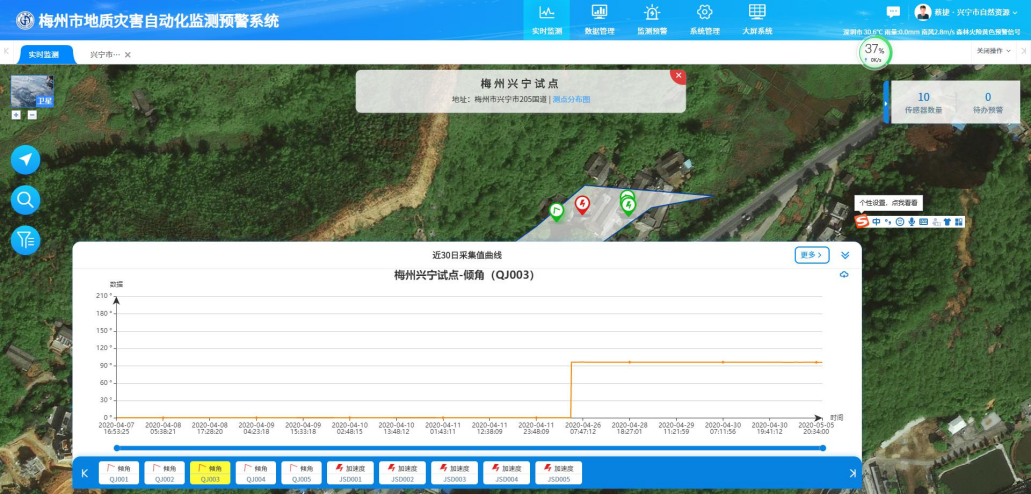1031x494 pixels.
Task: Toggle punctuation mode in Sogou bar
Action: click(888, 222)
